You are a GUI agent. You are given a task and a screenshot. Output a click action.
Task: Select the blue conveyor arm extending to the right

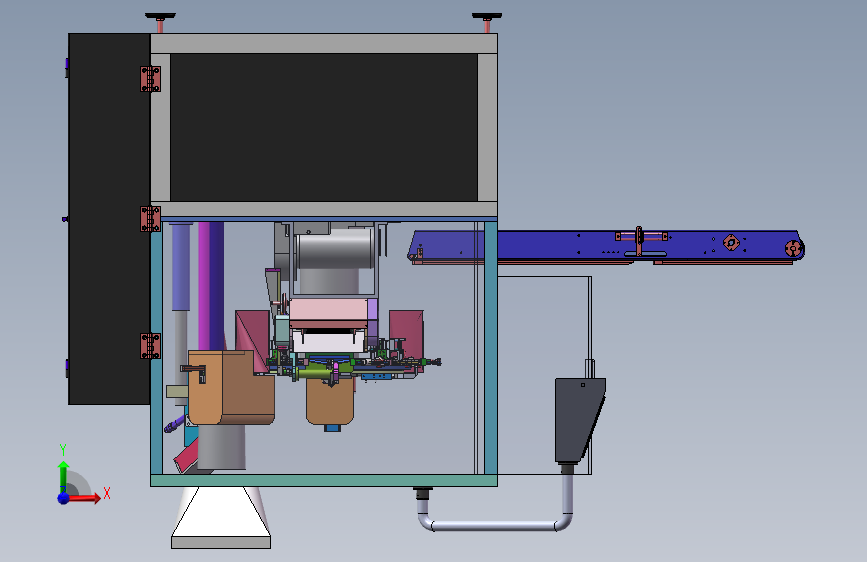(605, 246)
